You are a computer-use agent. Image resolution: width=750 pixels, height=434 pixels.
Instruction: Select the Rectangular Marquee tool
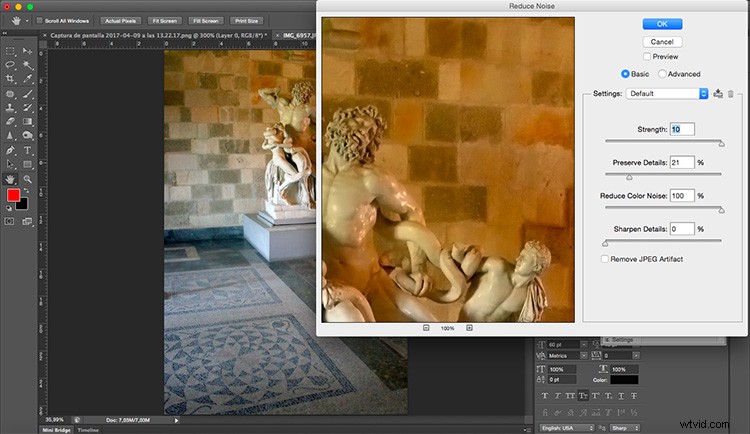click(10, 51)
